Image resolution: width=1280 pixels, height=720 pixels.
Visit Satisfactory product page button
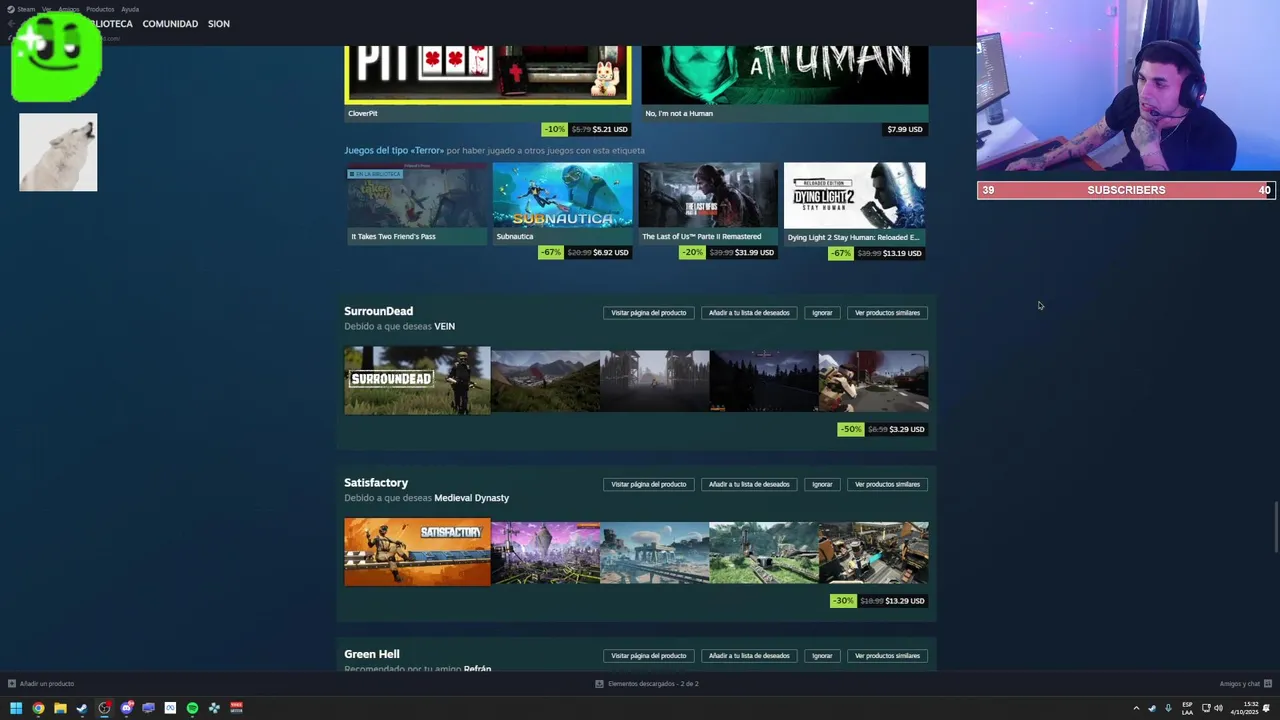tap(649, 484)
